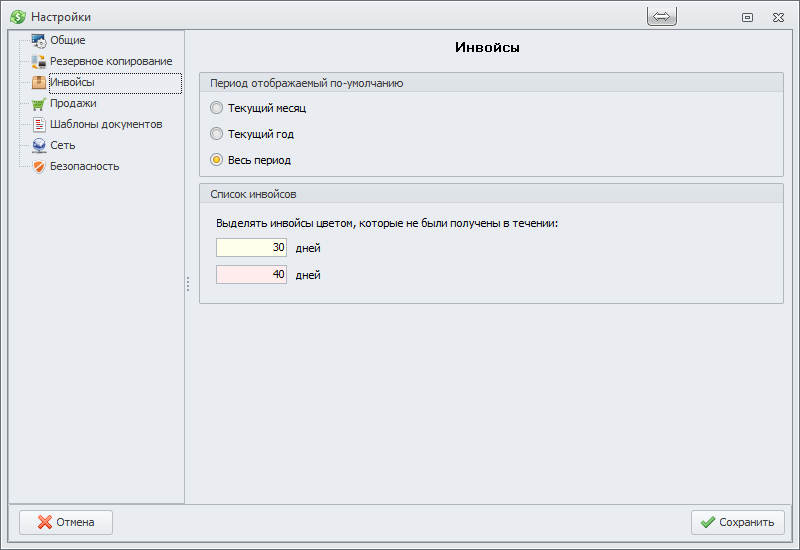Choose the Весь период option
The image size is (800, 550).
point(216,159)
